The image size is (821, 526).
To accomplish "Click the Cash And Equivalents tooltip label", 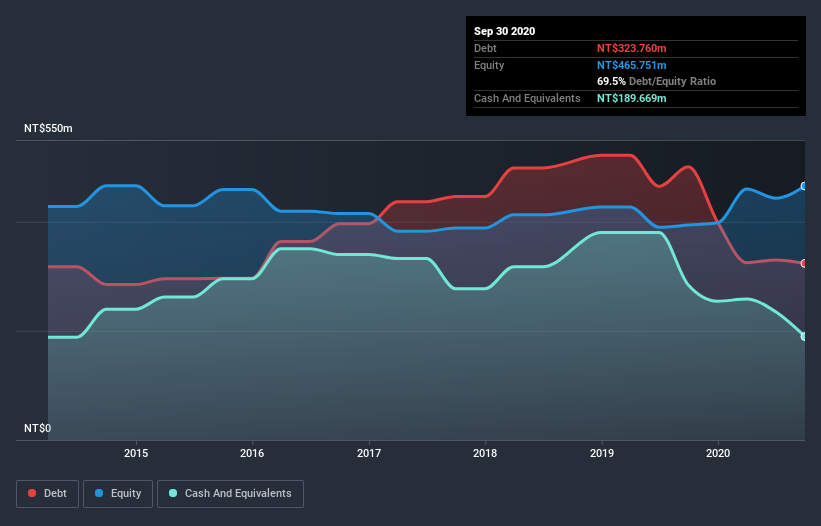I will click(x=527, y=98).
